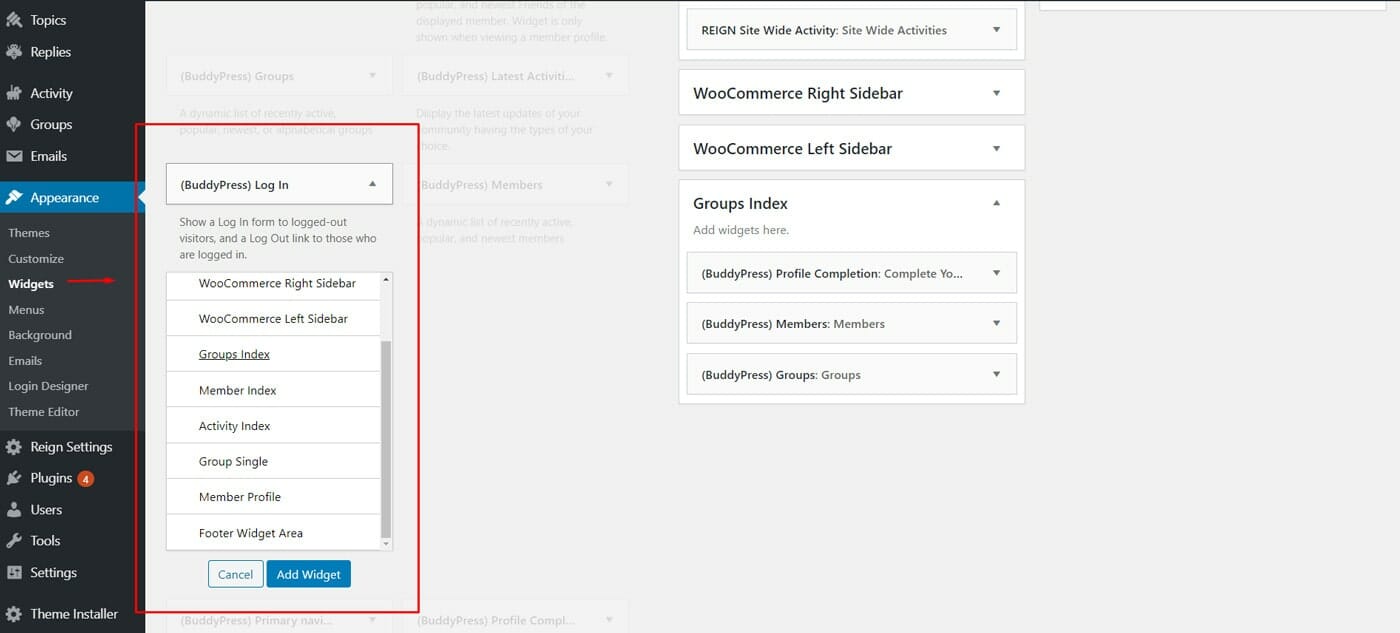Open Theme Editor in the sidebar

pos(44,412)
